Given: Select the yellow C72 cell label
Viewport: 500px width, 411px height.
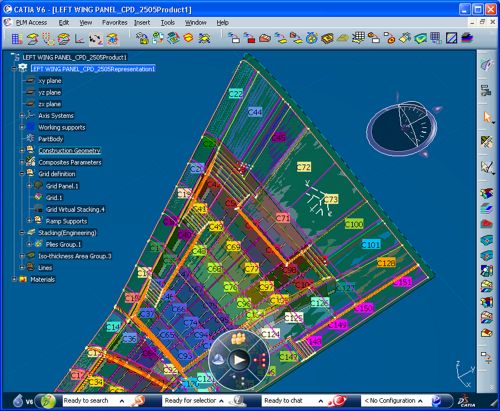Looking at the screenshot, I should pyautogui.click(x=303, y=167).
